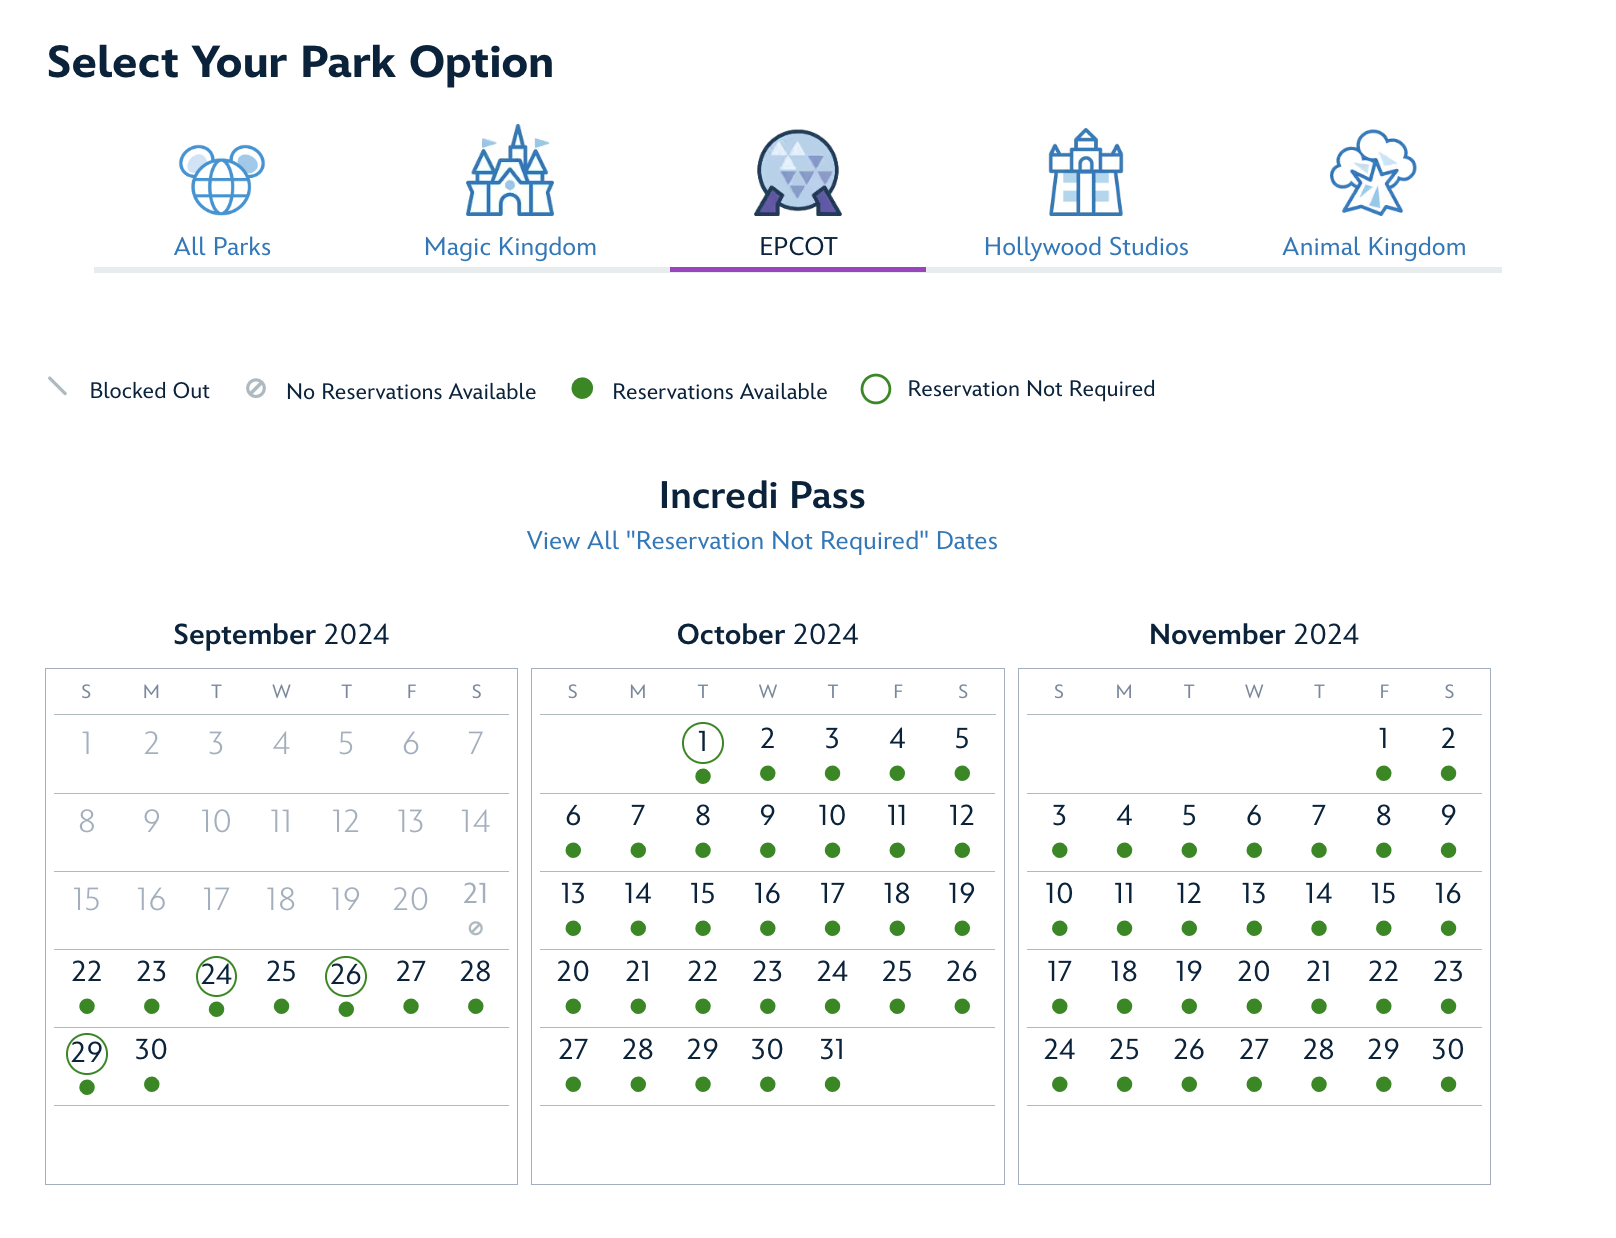Screen dimensions: 1616x1238
Task: Select October 1 circled date
Action: click(x=703, y=742)
